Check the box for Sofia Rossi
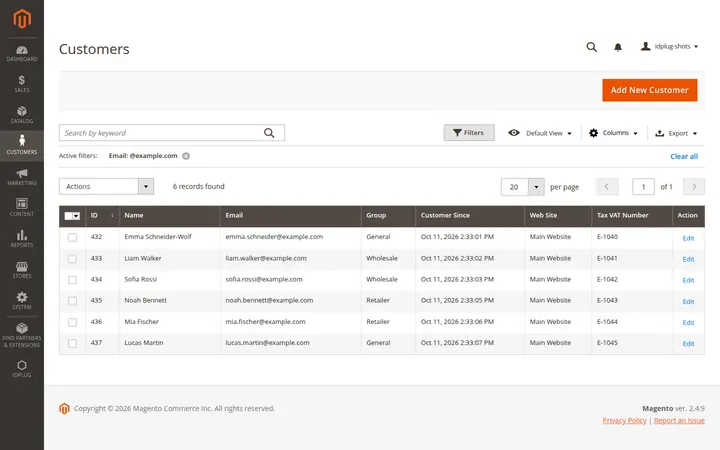Viewport: 720px width, 450px height. tap(72, 280)
